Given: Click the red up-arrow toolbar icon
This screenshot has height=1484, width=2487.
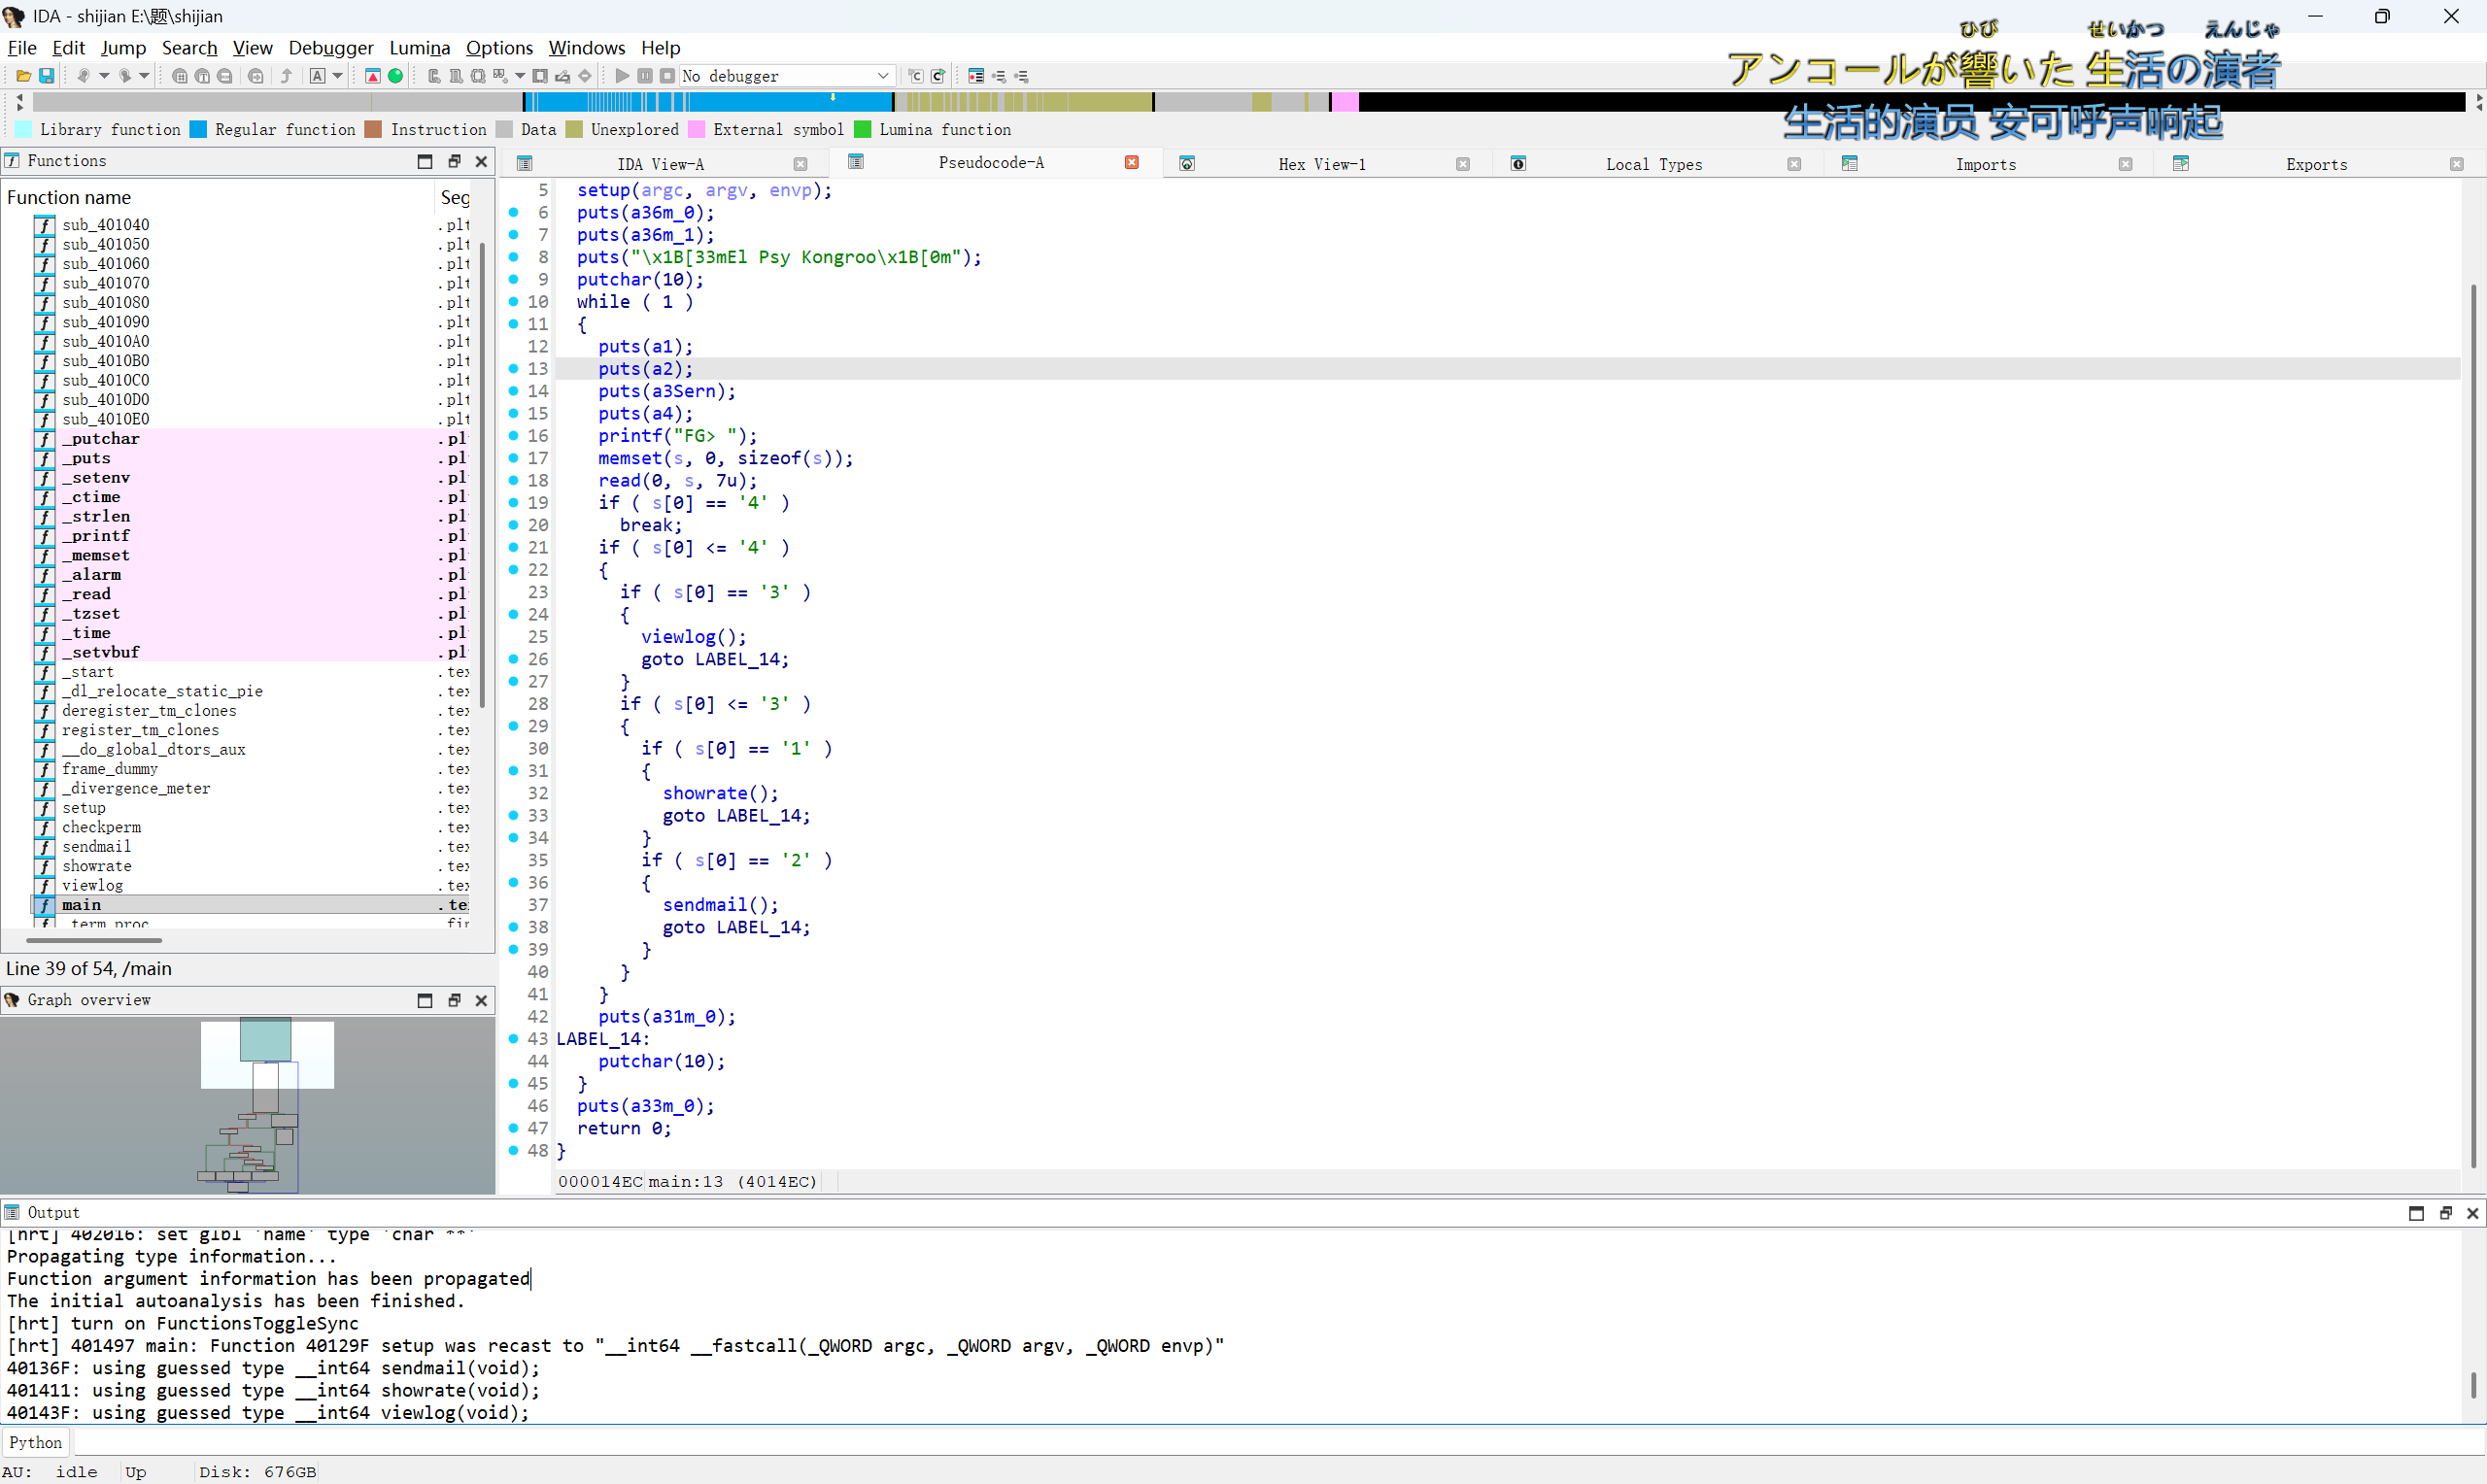Looking at the screenshot, I should tap(372, 76).
